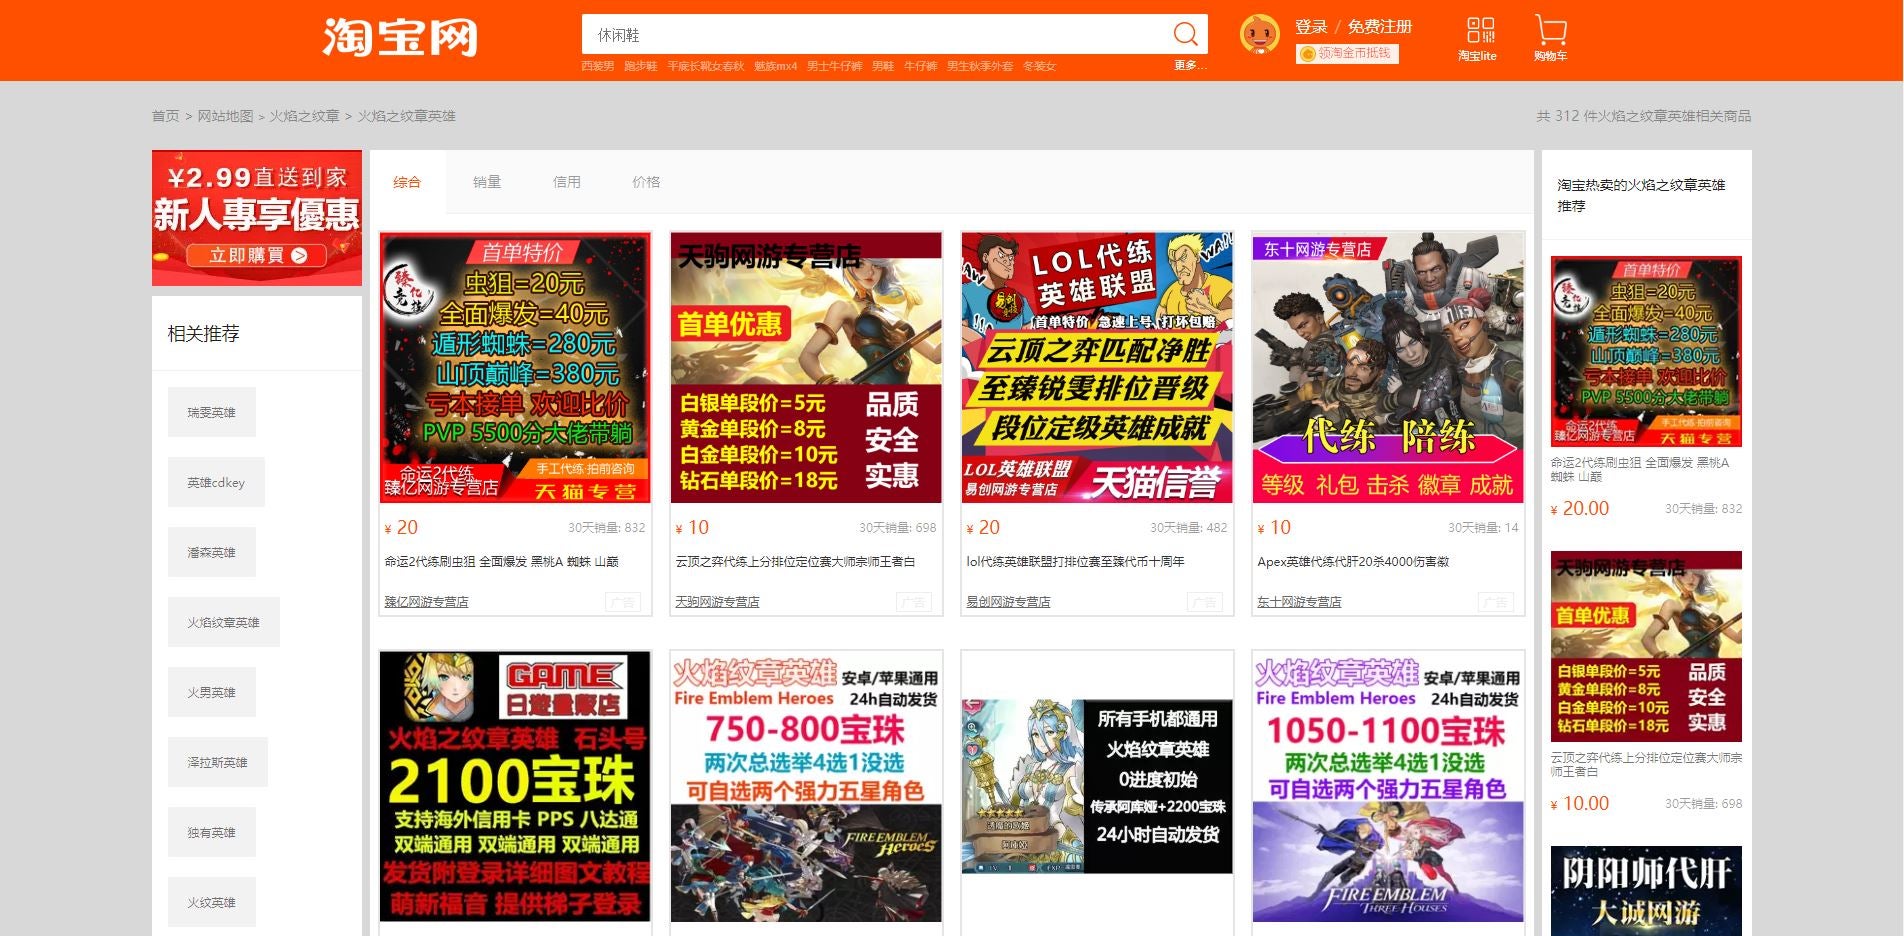Screen dimensions: 1904x936
Task: Click the 免费注册 register link
Action: coord(1379,27)
